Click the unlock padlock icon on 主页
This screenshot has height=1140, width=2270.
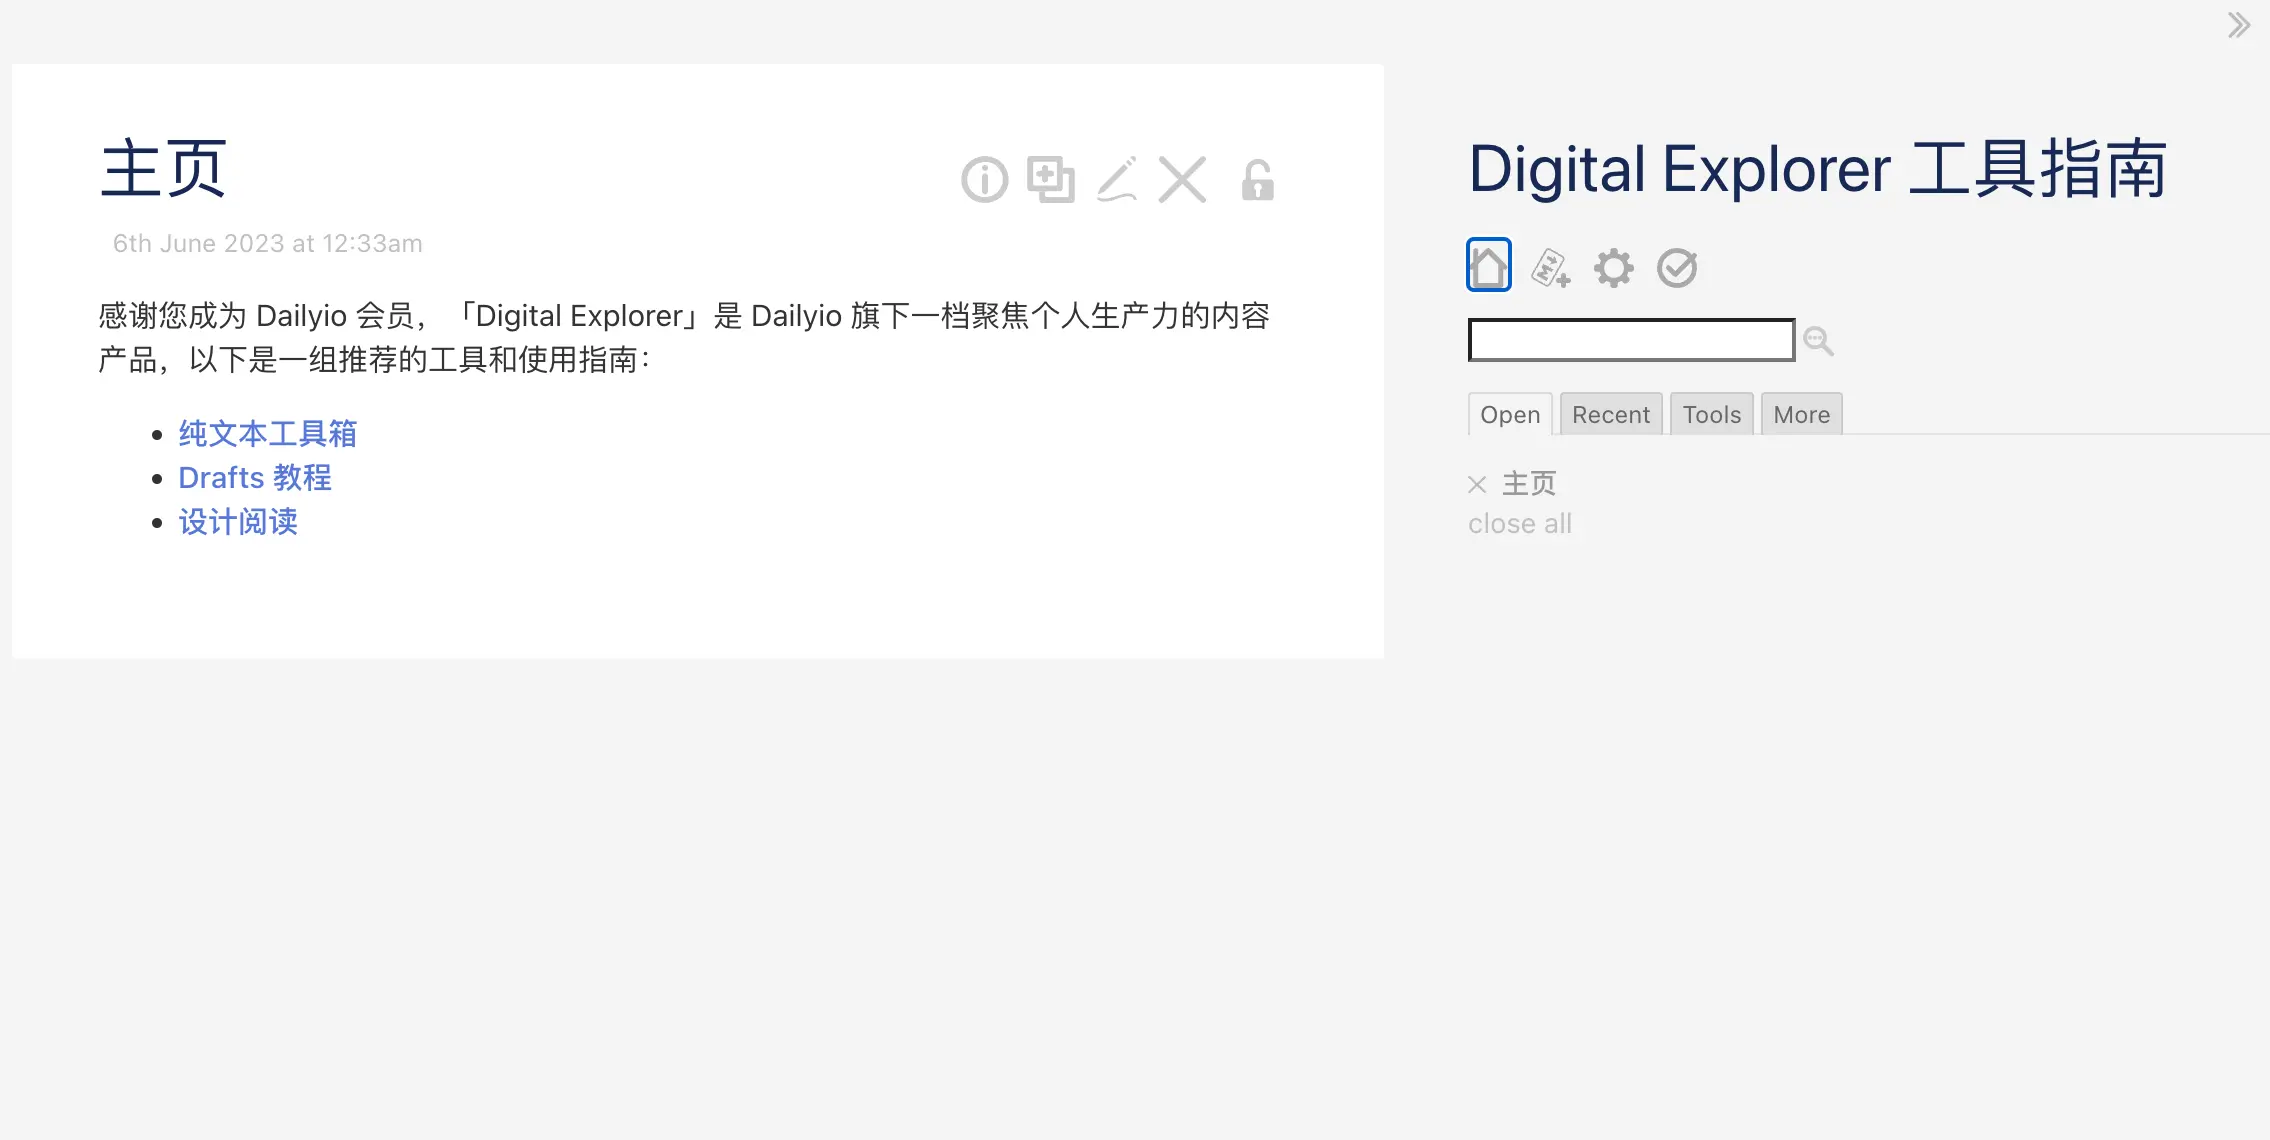pos(1257,180)
